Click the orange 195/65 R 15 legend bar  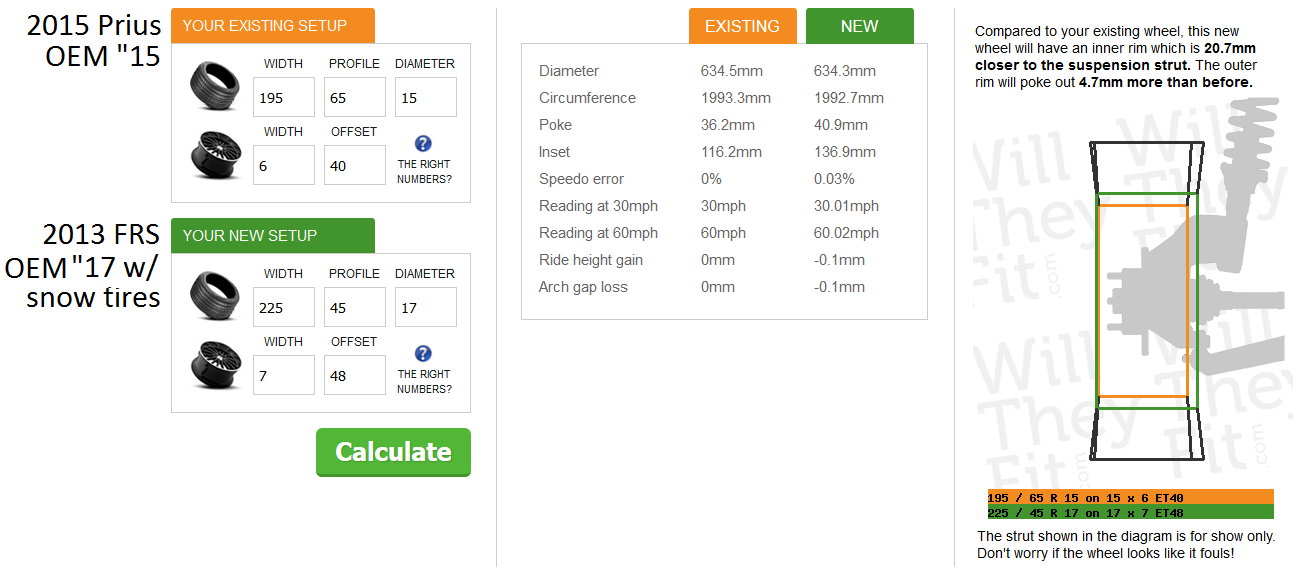[1130, 497]
